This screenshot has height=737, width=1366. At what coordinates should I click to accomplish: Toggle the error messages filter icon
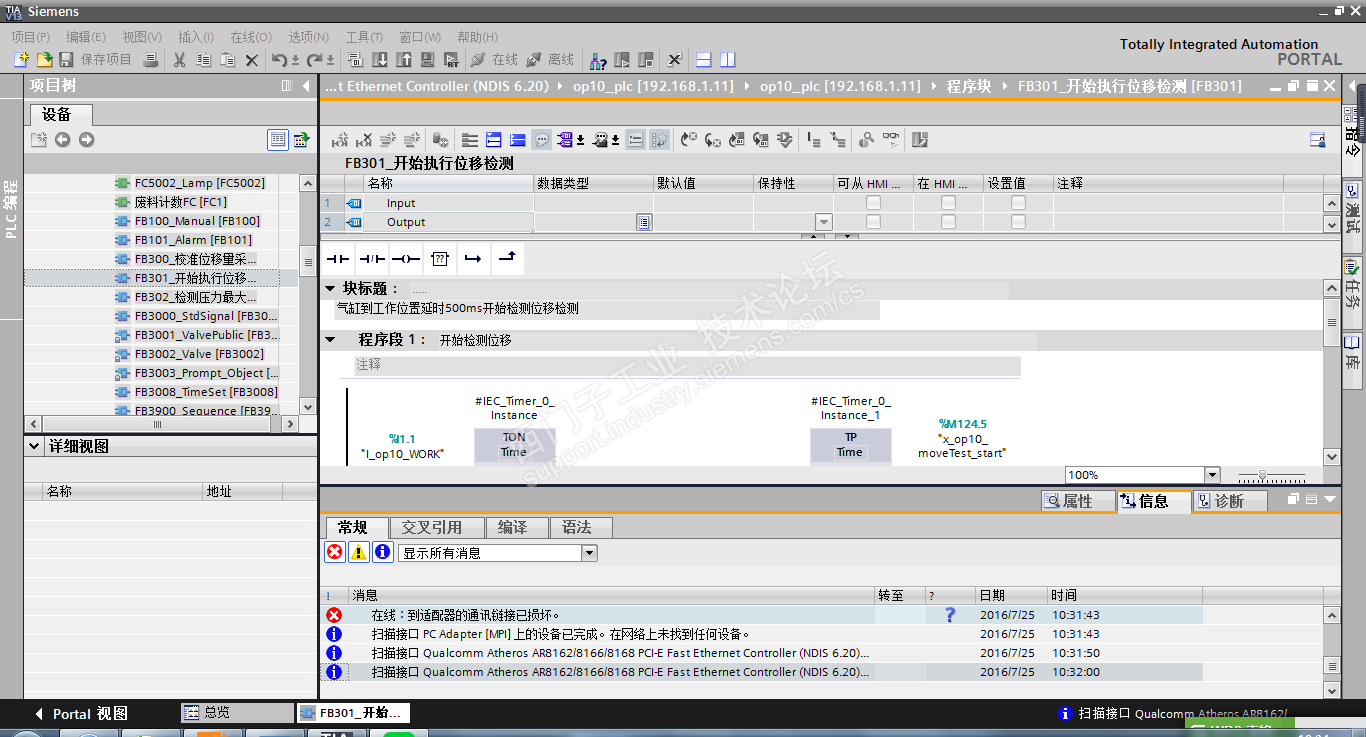(x=335, y=552)
